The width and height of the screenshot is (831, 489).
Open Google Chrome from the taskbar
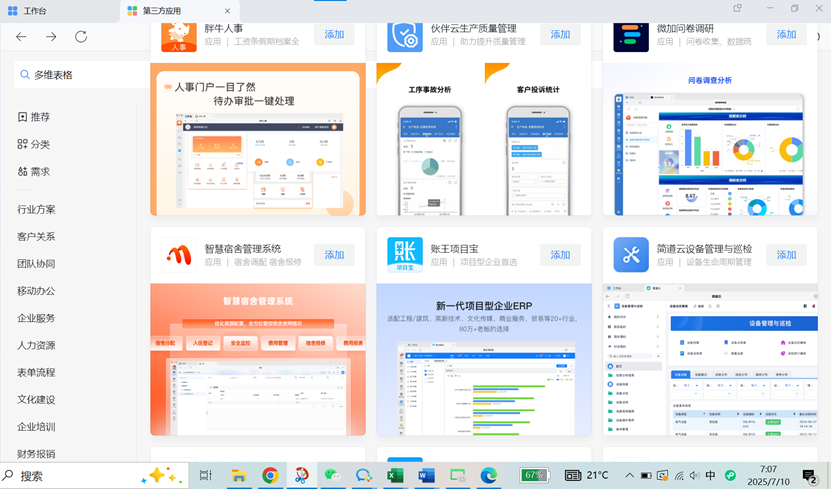(x=270, y=475)
